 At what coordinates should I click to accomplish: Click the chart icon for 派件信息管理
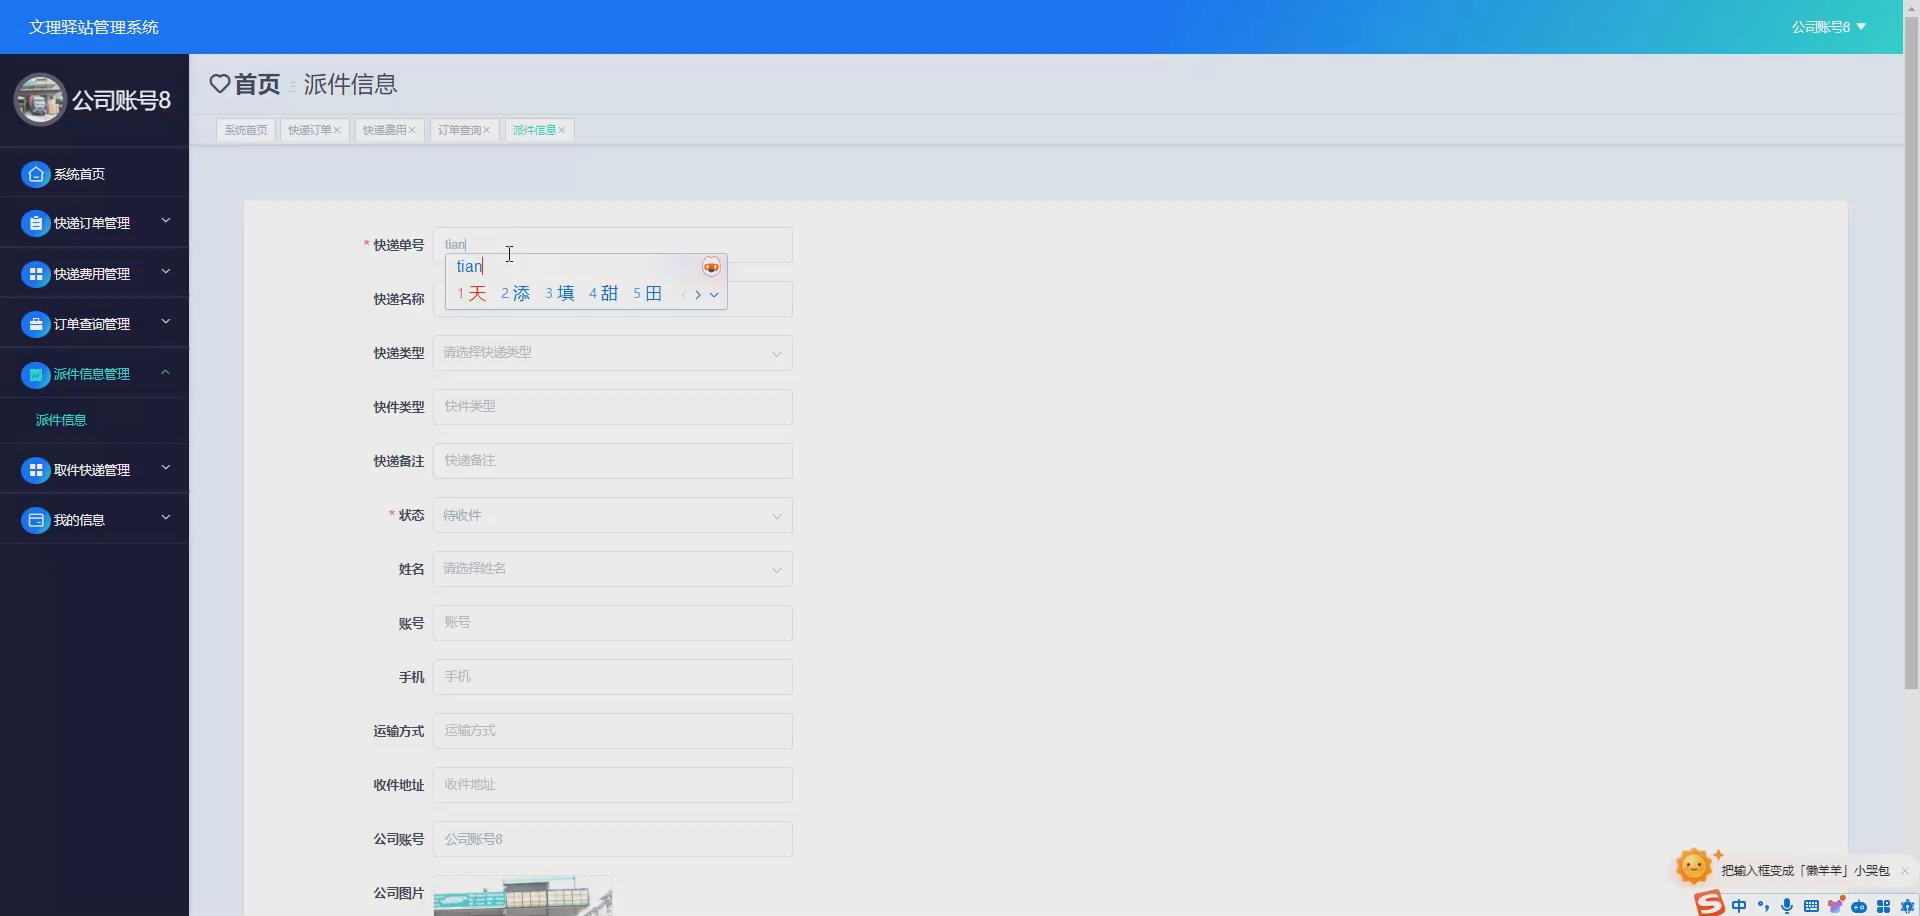pos(36,374)
